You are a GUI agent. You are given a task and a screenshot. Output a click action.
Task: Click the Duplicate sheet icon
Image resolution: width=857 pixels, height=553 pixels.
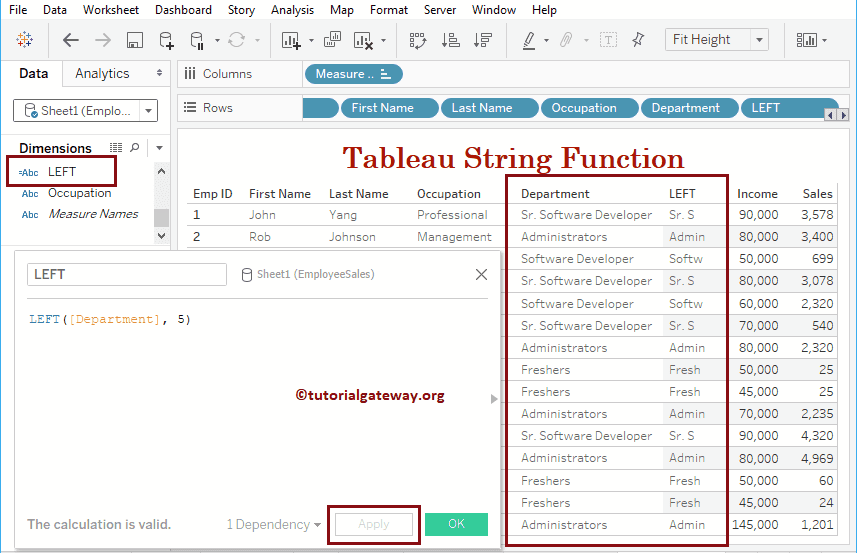(332, 39)
